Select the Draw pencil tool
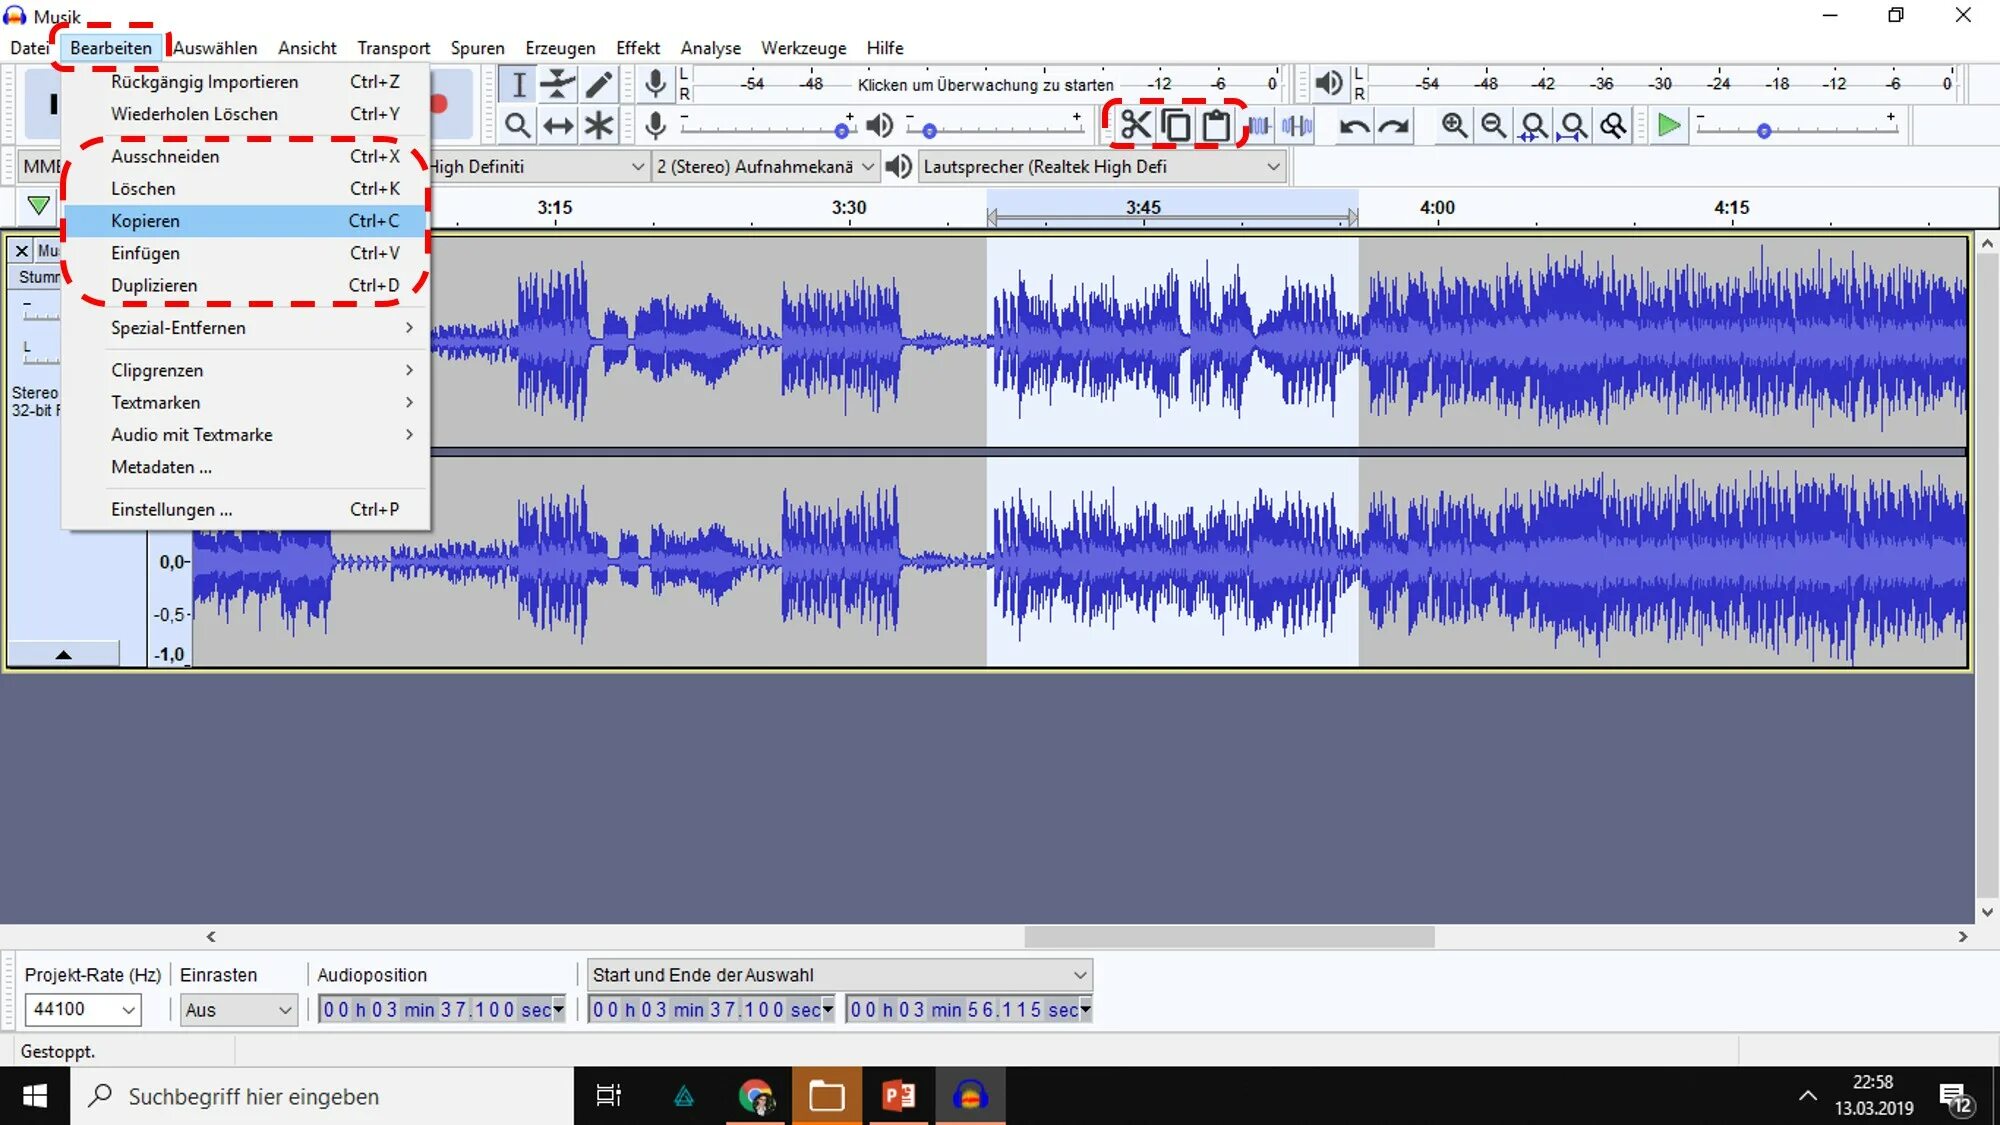The width and height of the screenshot is (2000, 1125). [598, 85]
